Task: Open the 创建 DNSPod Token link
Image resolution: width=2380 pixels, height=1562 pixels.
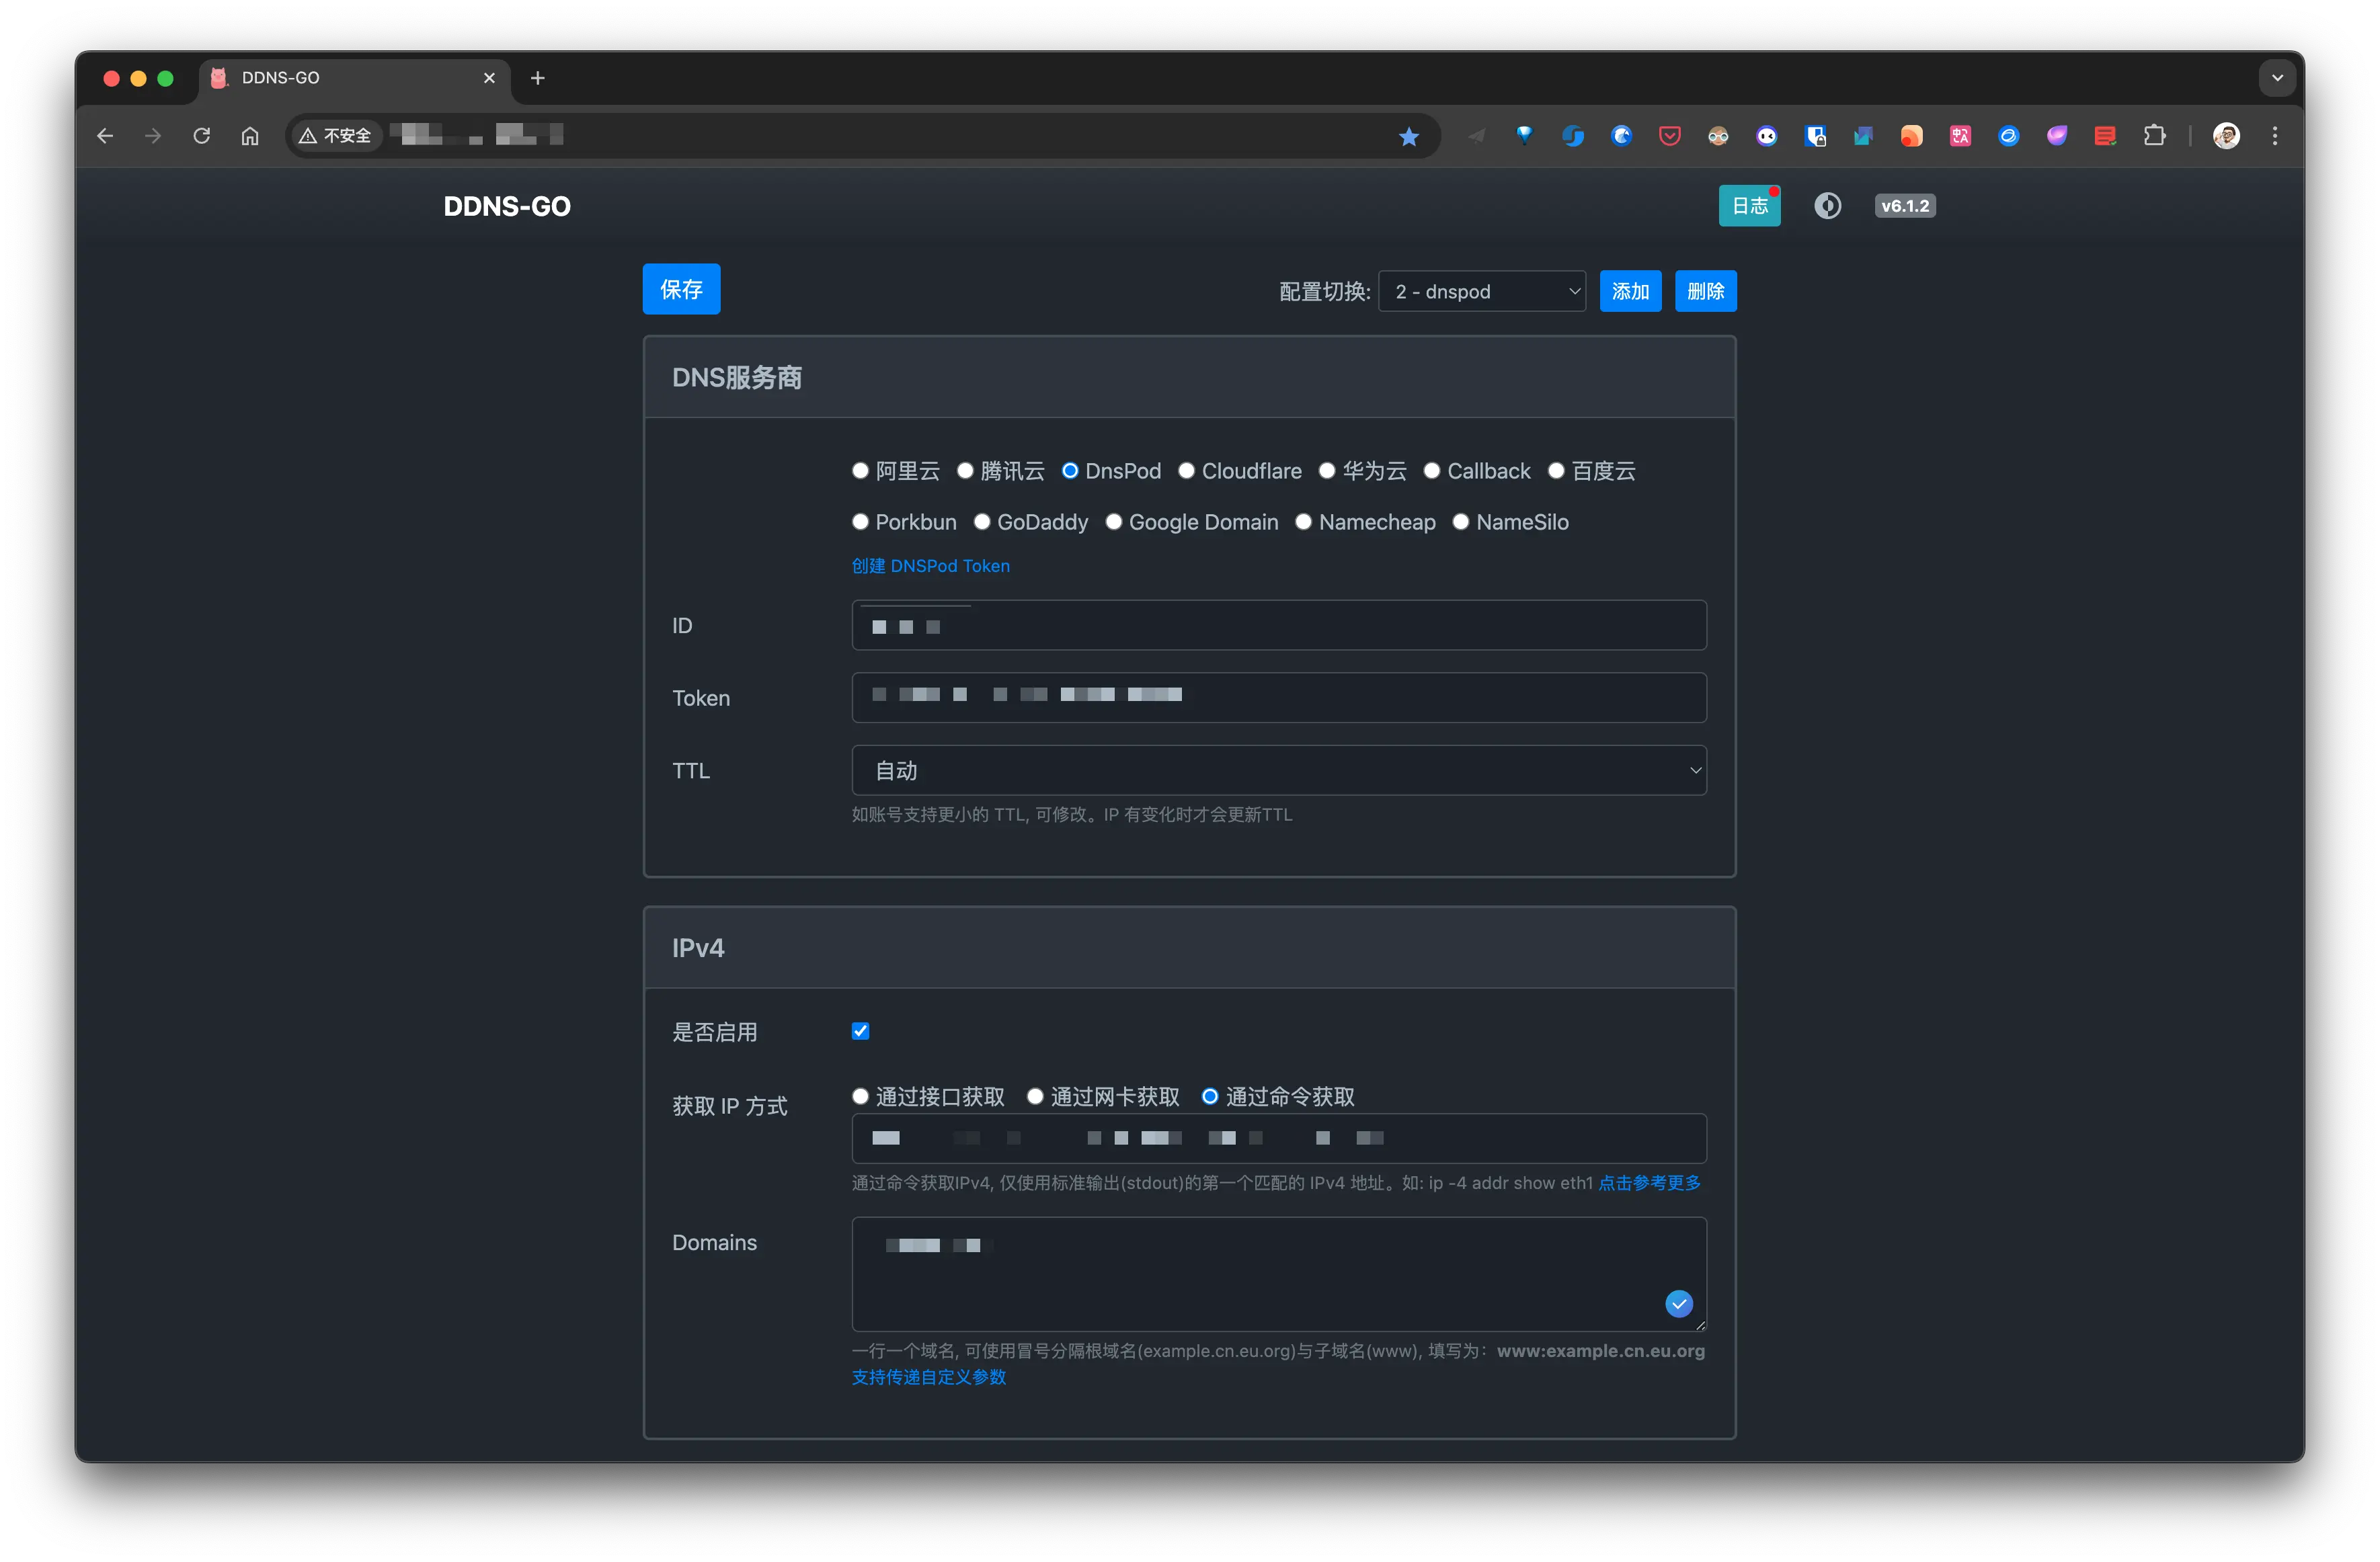Action: tap(930, 566)
